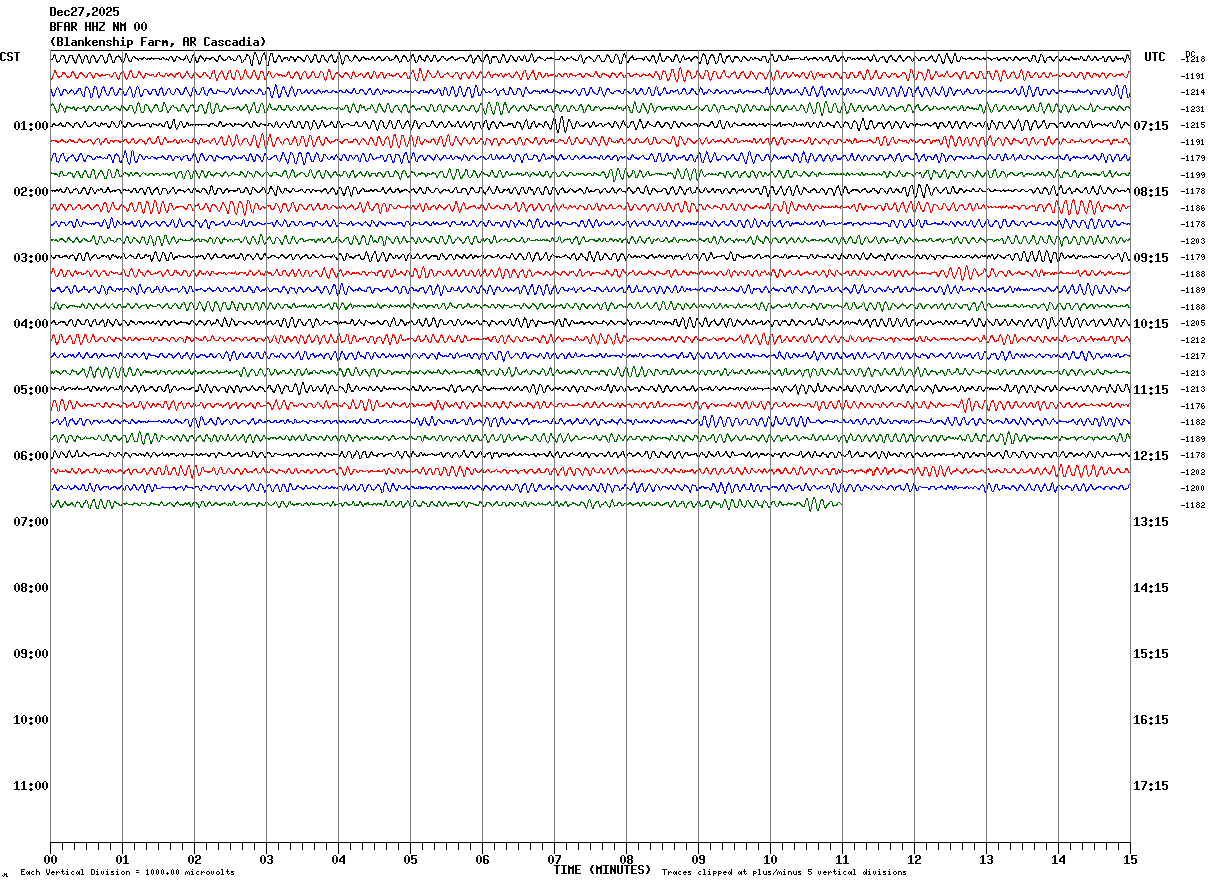Click the minute 10 axis label
The width and height of the screenshot is (1210, 886).
(770, 859)
